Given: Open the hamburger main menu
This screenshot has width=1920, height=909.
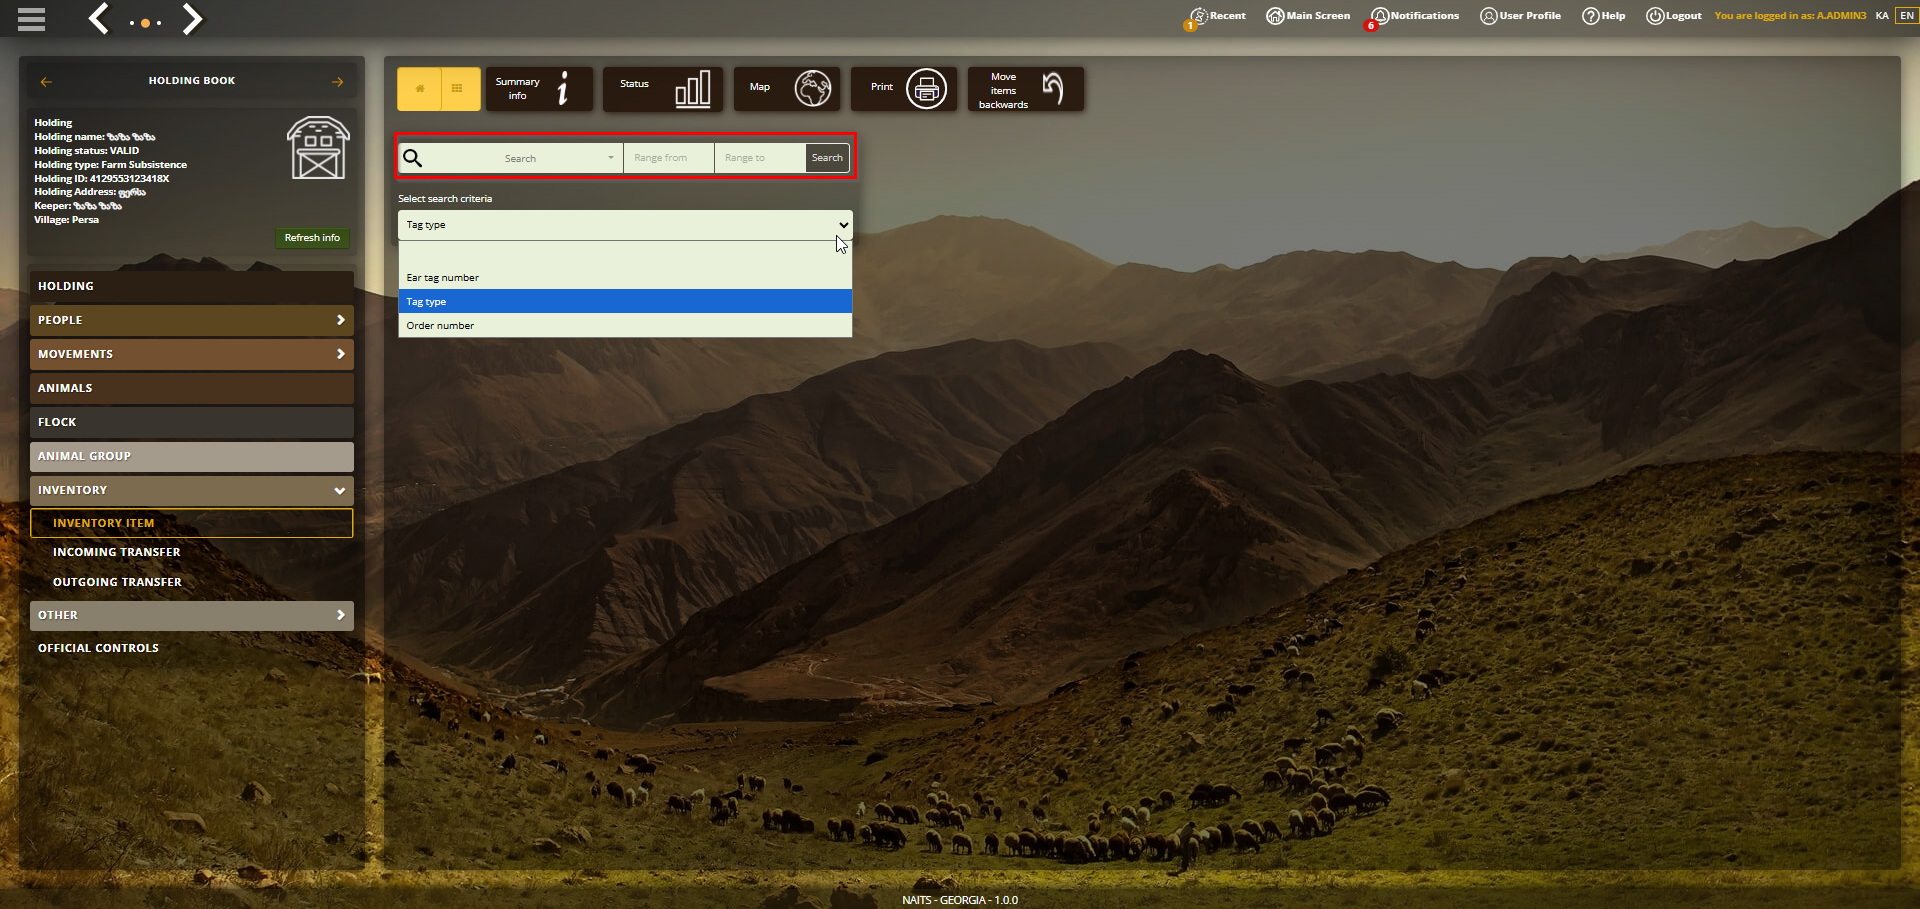Looking at the screenshot, I should pyautogui.click(x=31, y=19).
